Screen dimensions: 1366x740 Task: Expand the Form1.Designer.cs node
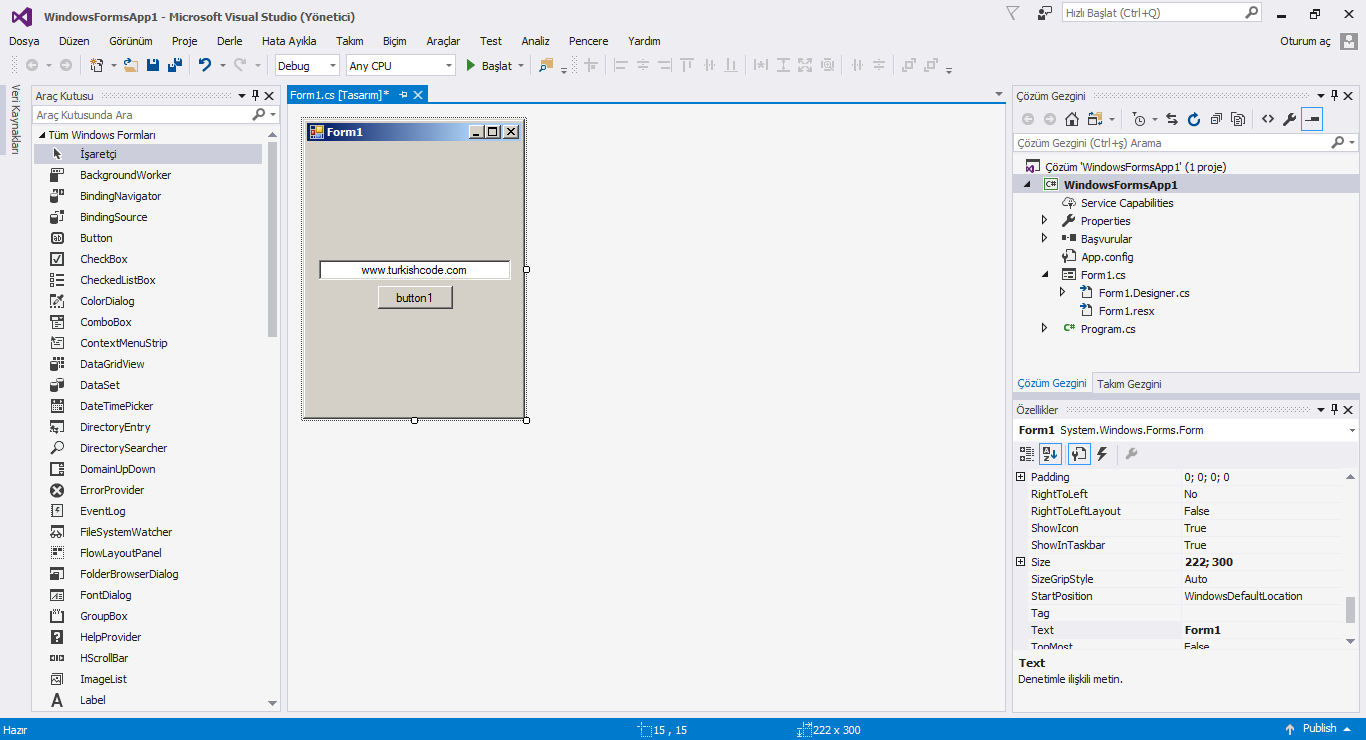click(1063, 293)
